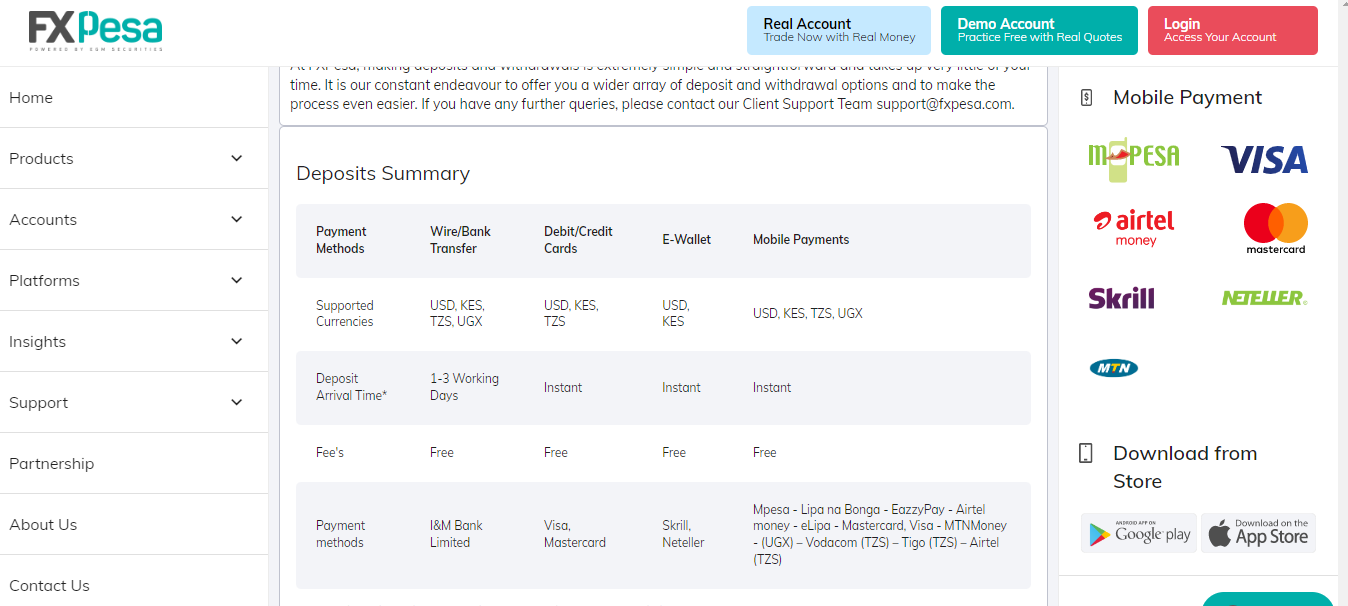This screenshot has width=1348, height=606.
Task: Open a Real Account
Action: [x=839, y=30]
